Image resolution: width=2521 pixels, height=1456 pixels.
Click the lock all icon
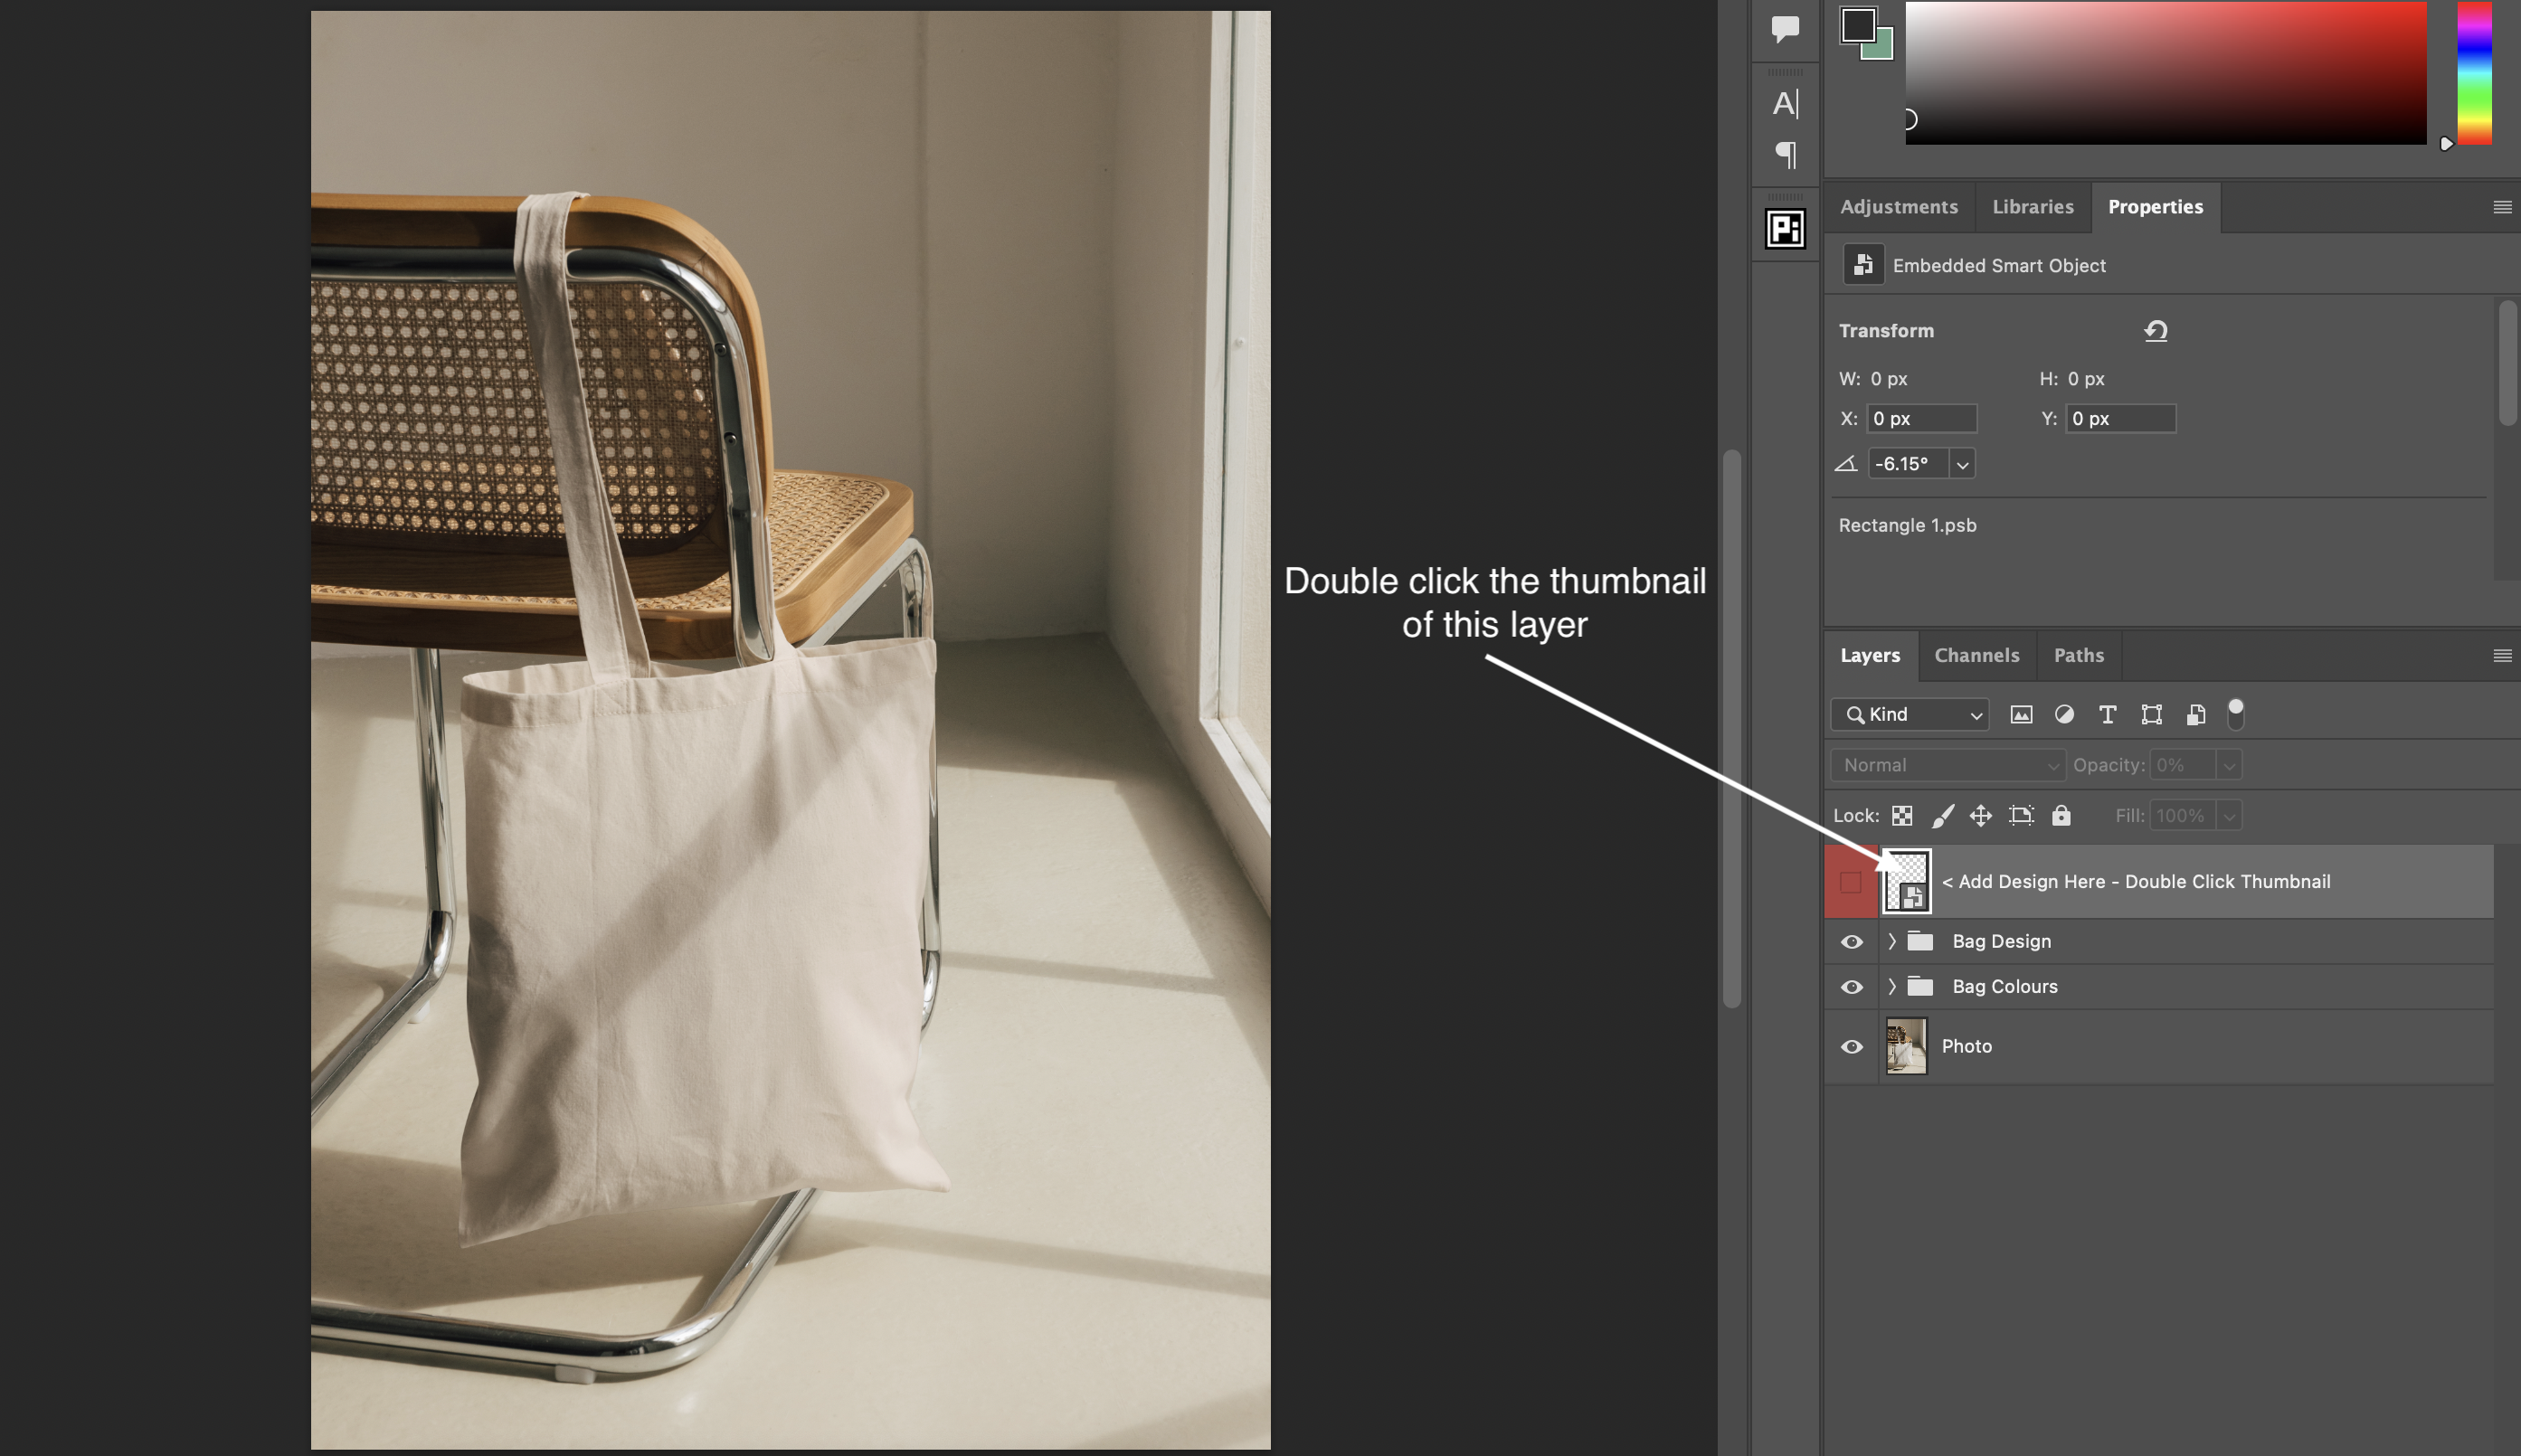click(2061, 816)
